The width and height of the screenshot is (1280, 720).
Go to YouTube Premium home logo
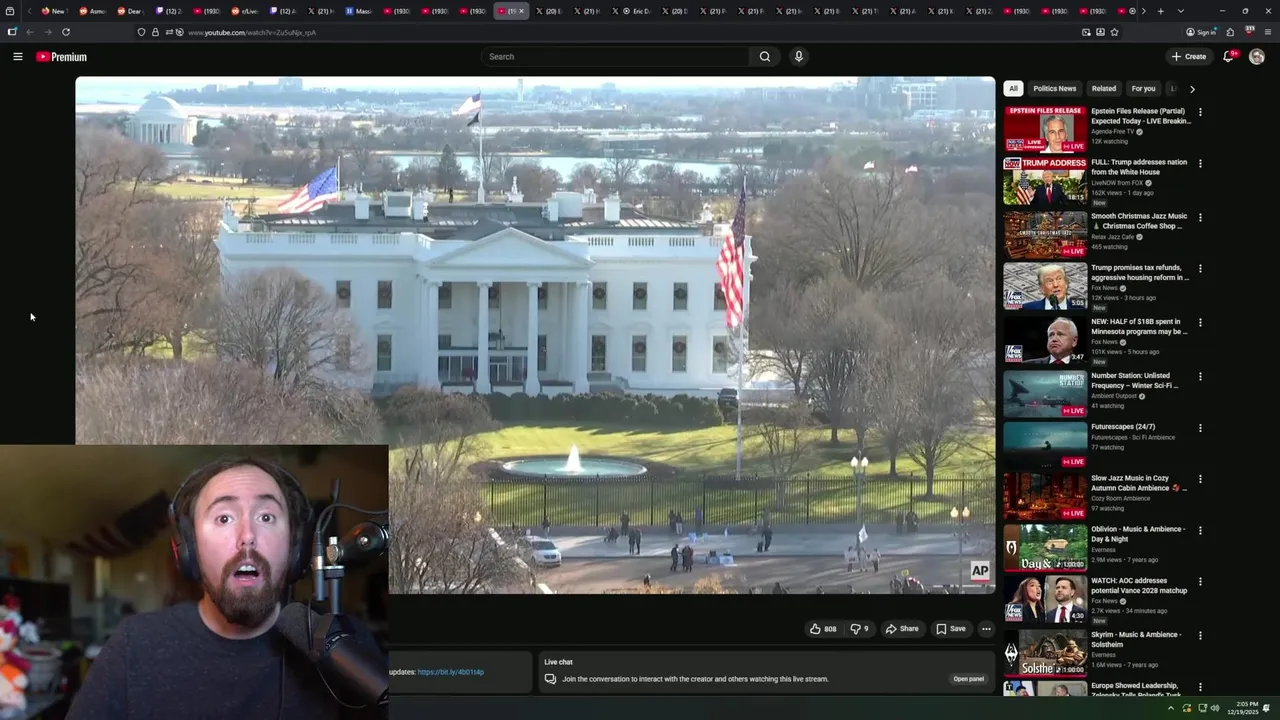(x=62, y=57)
